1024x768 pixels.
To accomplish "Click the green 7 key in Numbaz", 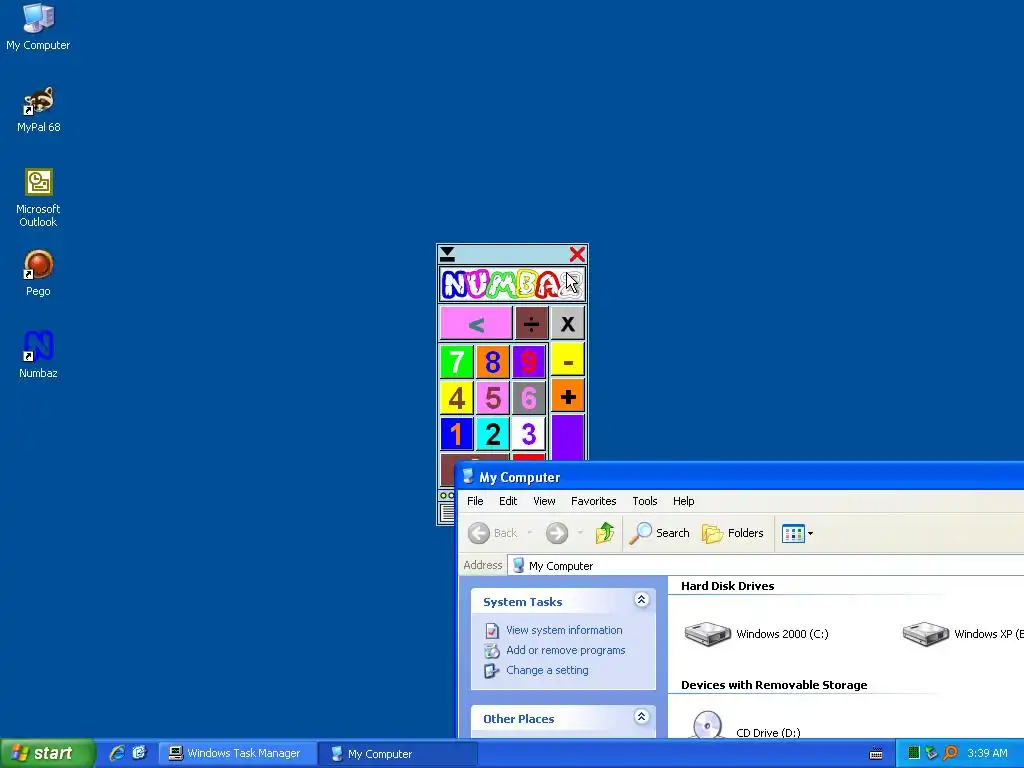I will (456, 362).
